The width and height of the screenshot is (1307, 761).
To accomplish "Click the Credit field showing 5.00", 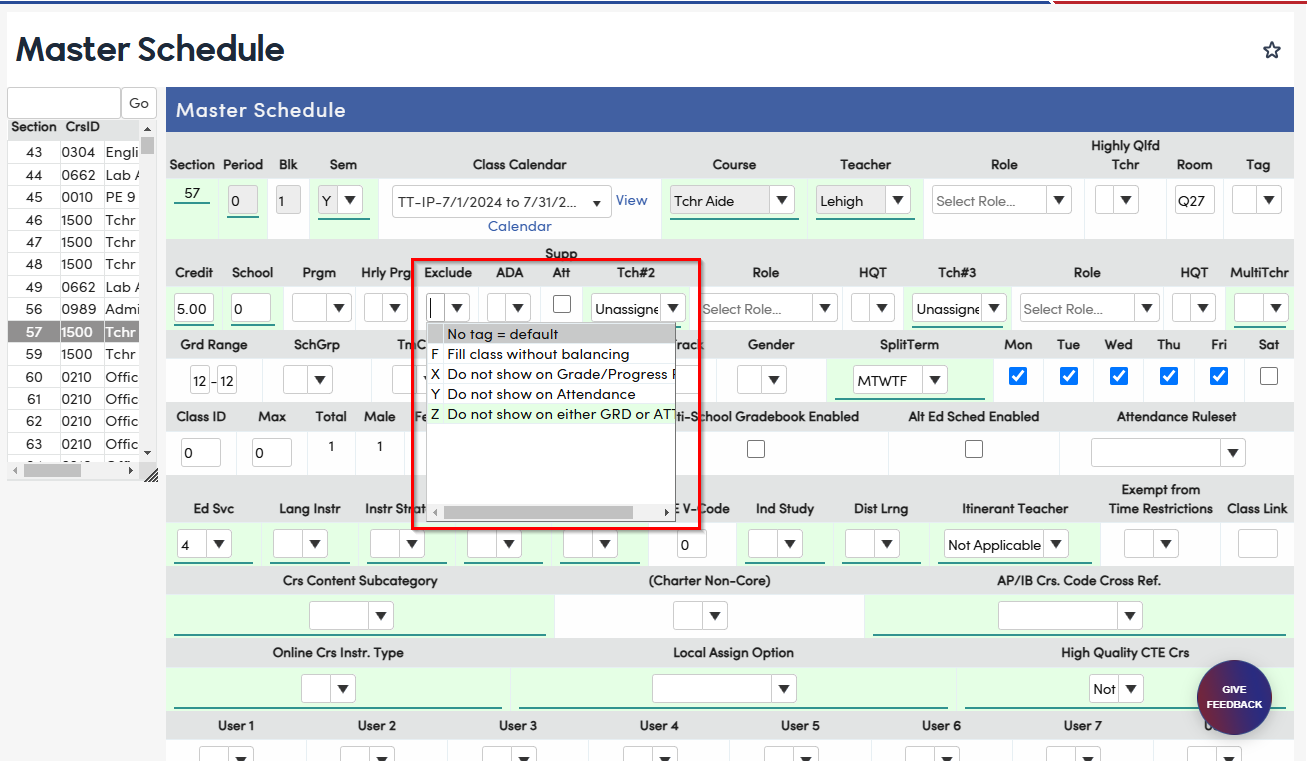I will 193,309.
